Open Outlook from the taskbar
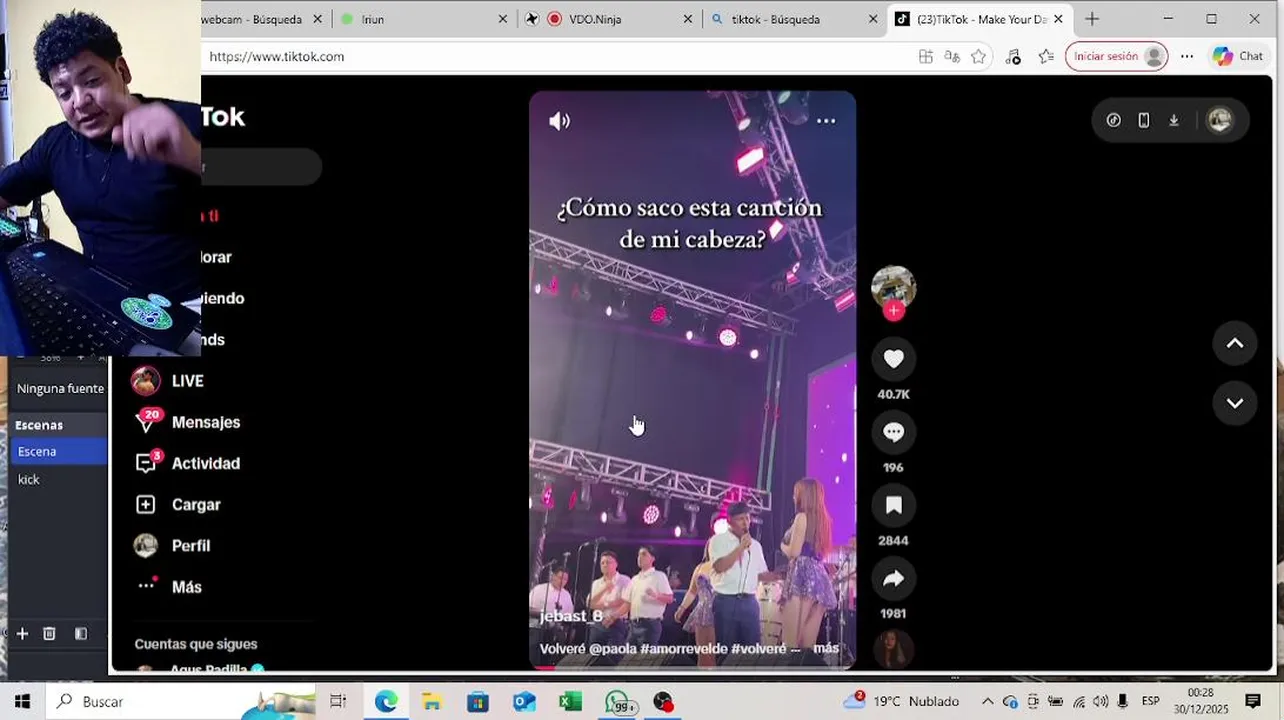Screen dimensions: 1284x720 click(x=524, y=702)
